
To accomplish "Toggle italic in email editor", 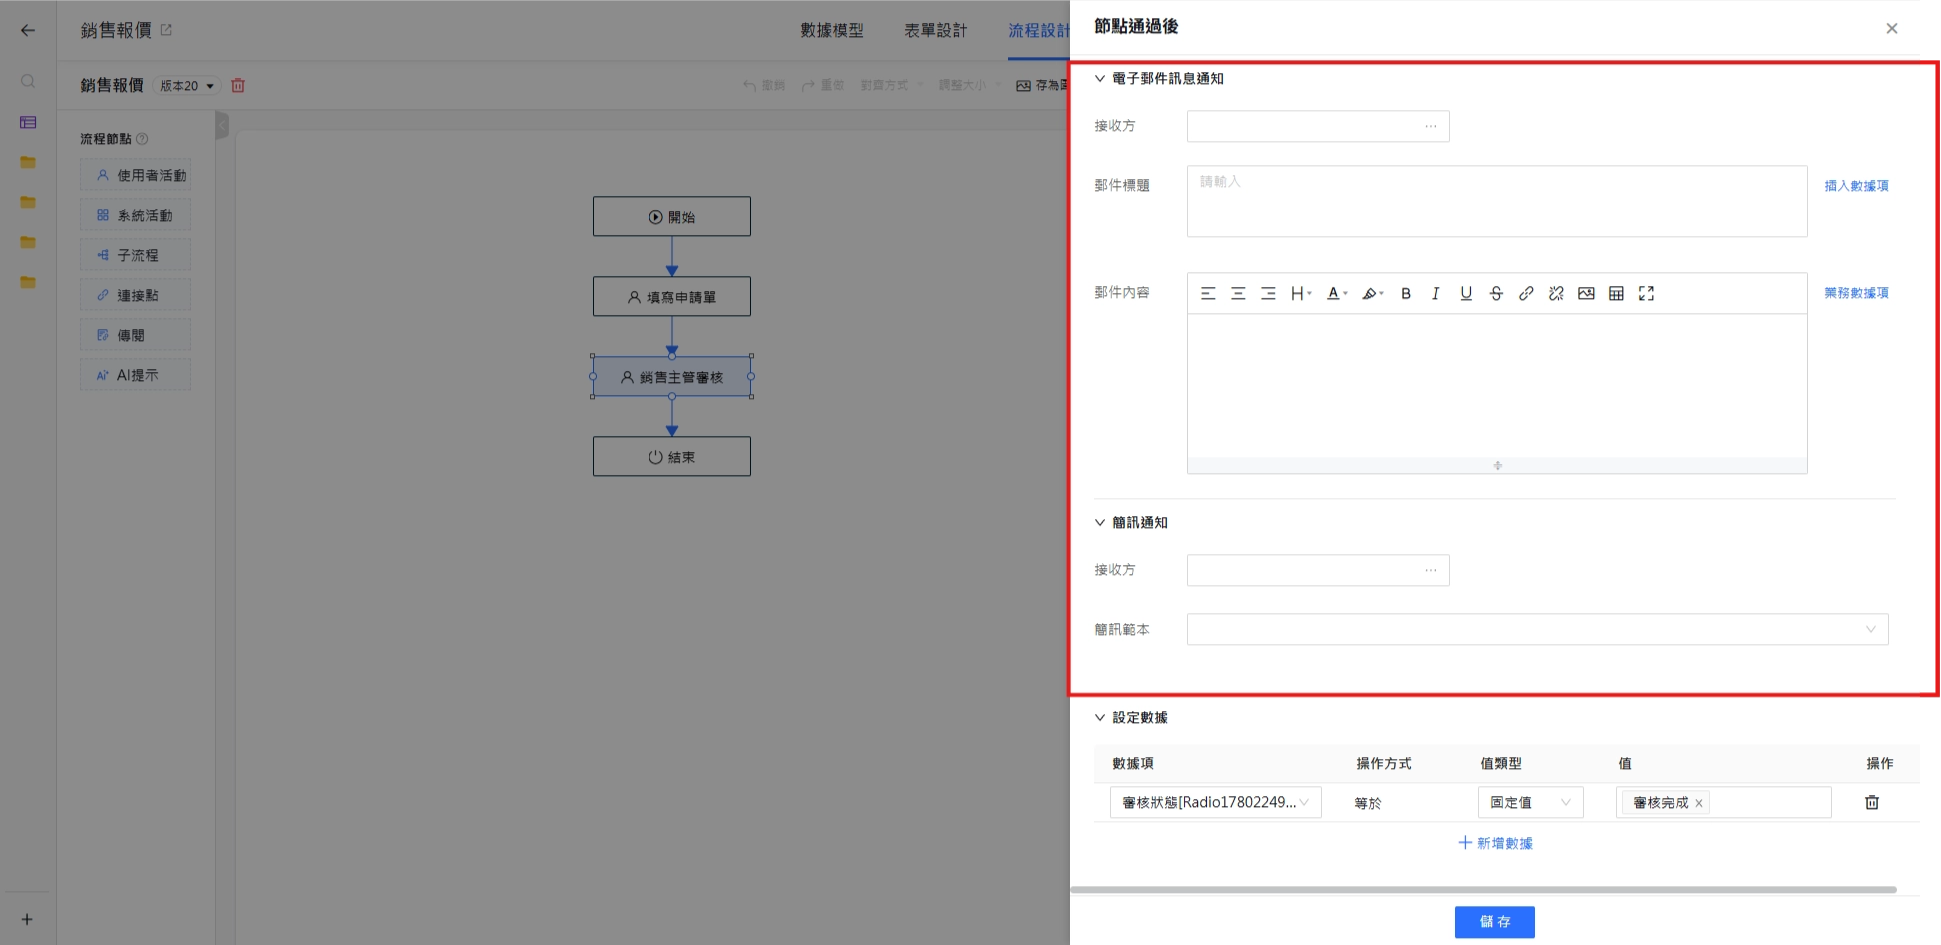I will 1436,293.
